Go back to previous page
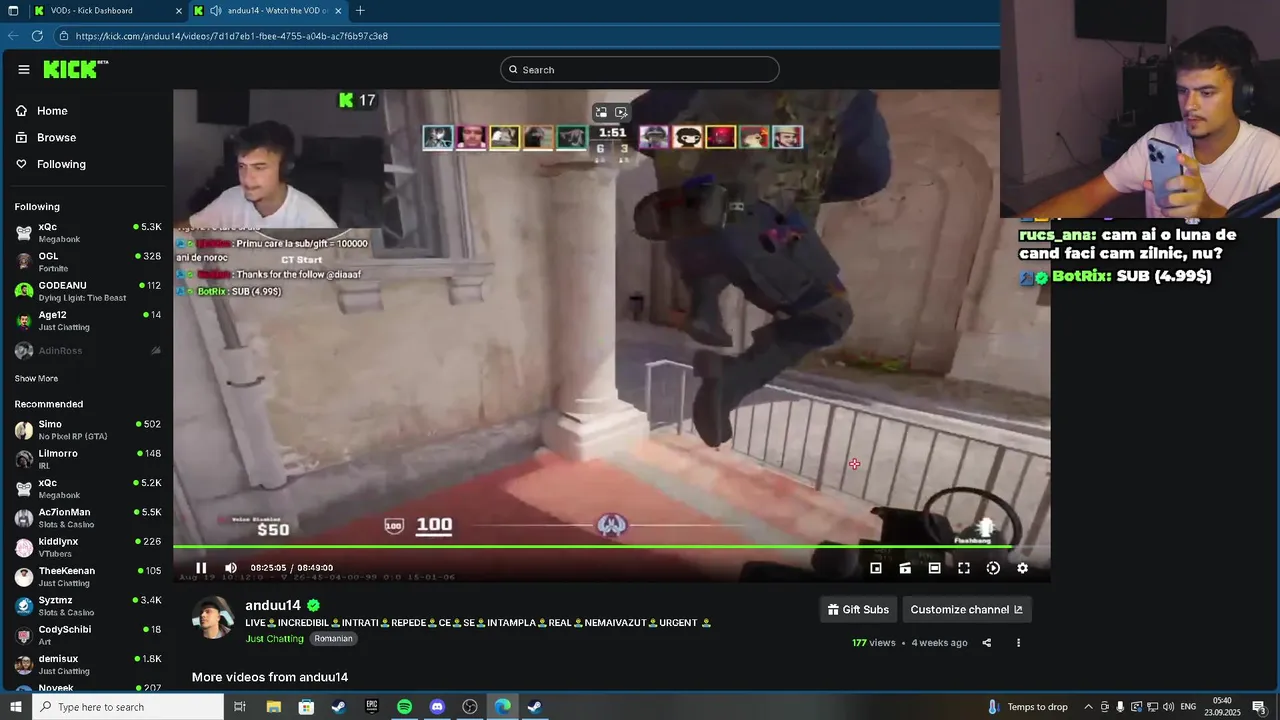Image resolution: width=1280 pixels, height=720 pixels. click(13, 36)
